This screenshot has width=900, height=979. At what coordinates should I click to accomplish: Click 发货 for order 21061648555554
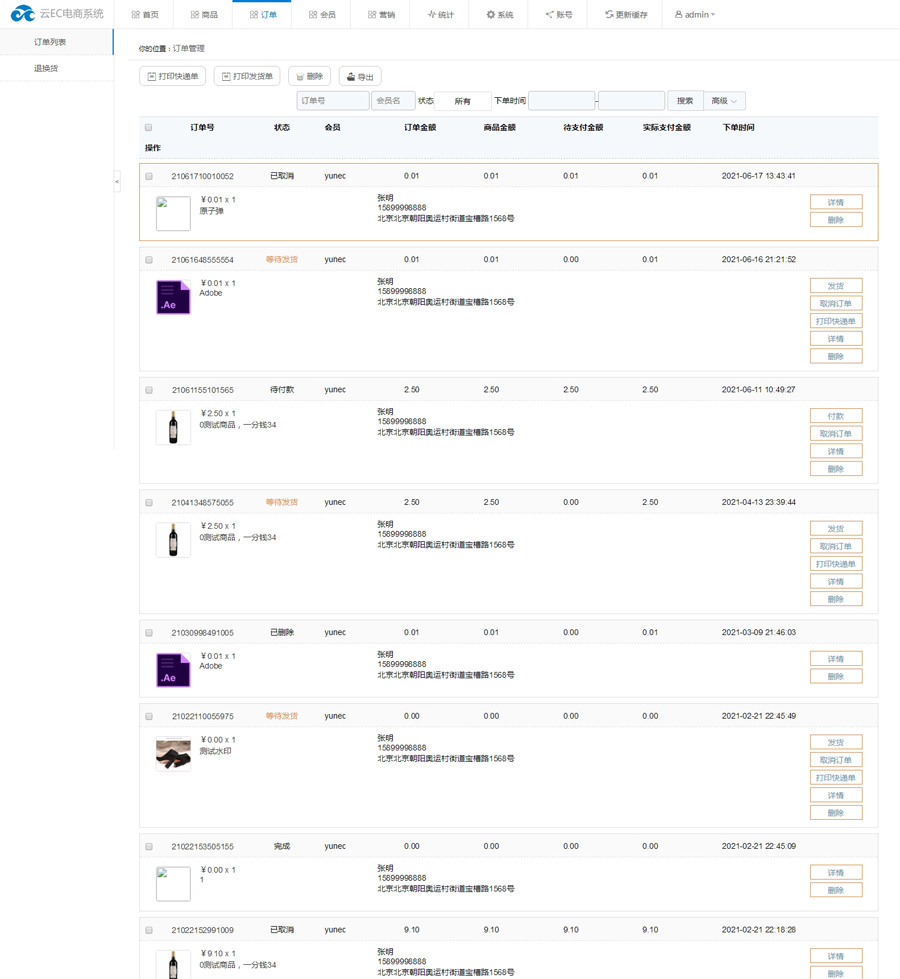[x=835, y=286]
